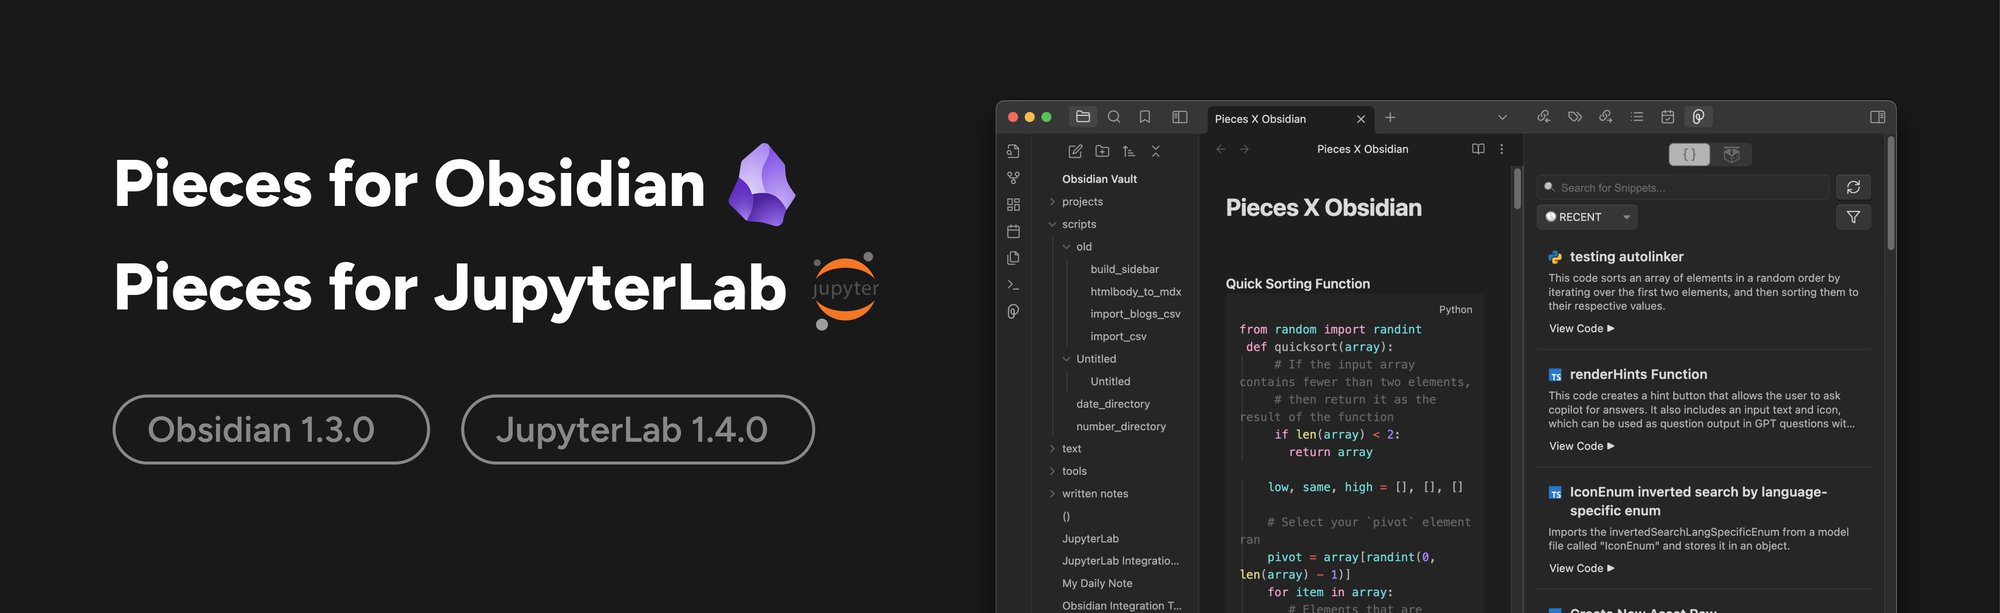Toggle the left sidebar panel icon

(x=1180, y=117)
